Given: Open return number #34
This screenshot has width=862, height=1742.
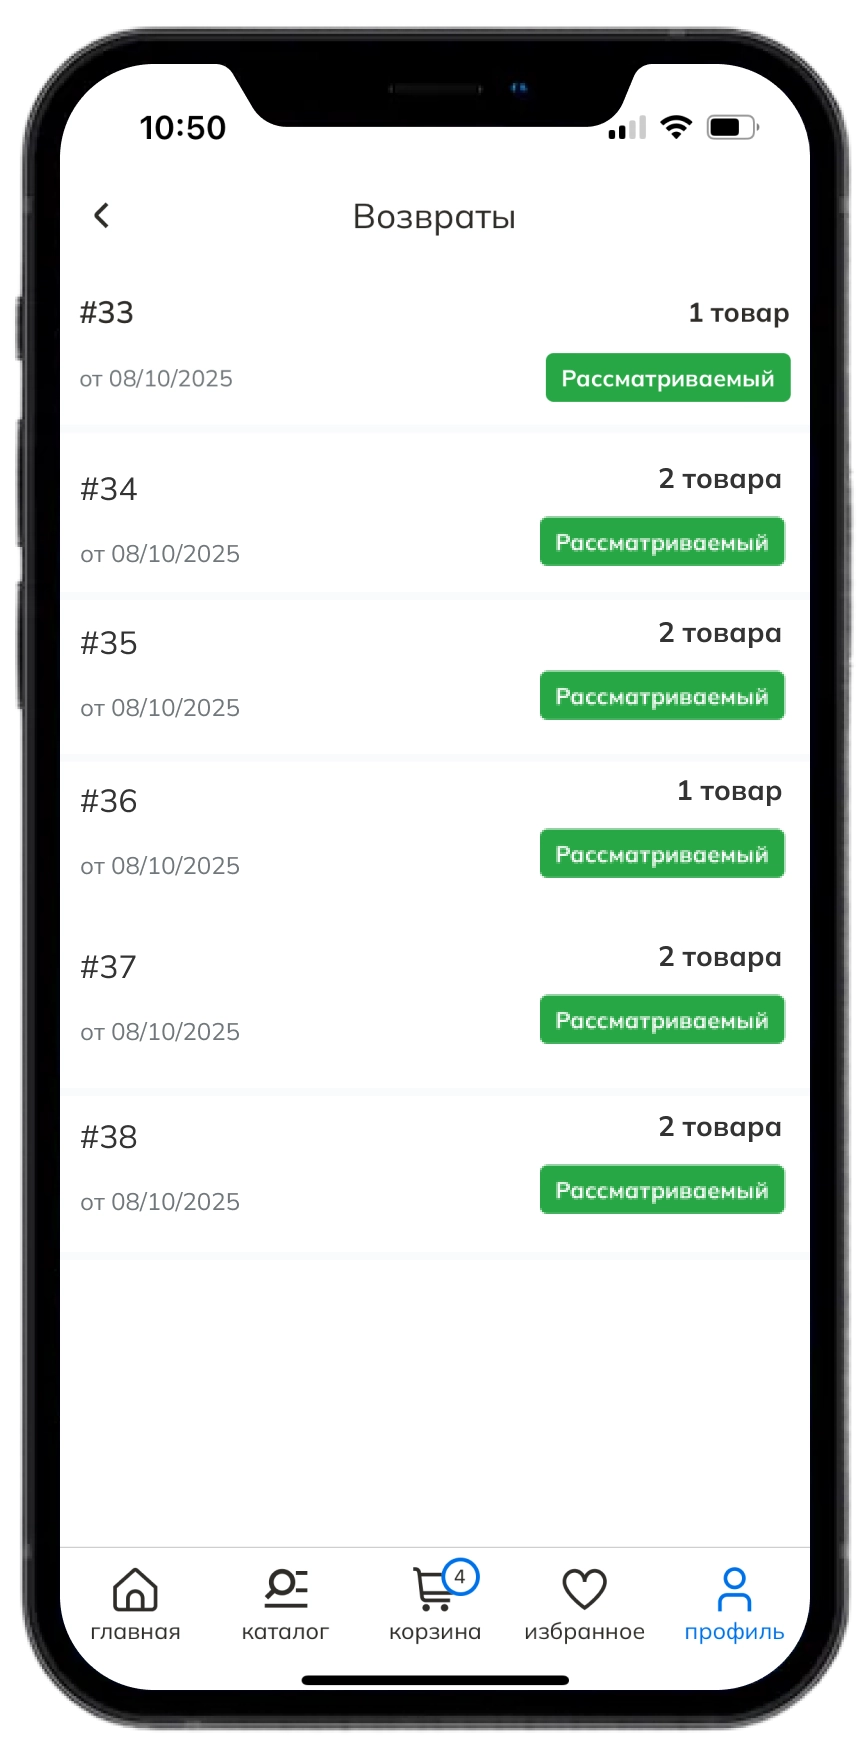Looking at the screenshot, I should 109,489.
